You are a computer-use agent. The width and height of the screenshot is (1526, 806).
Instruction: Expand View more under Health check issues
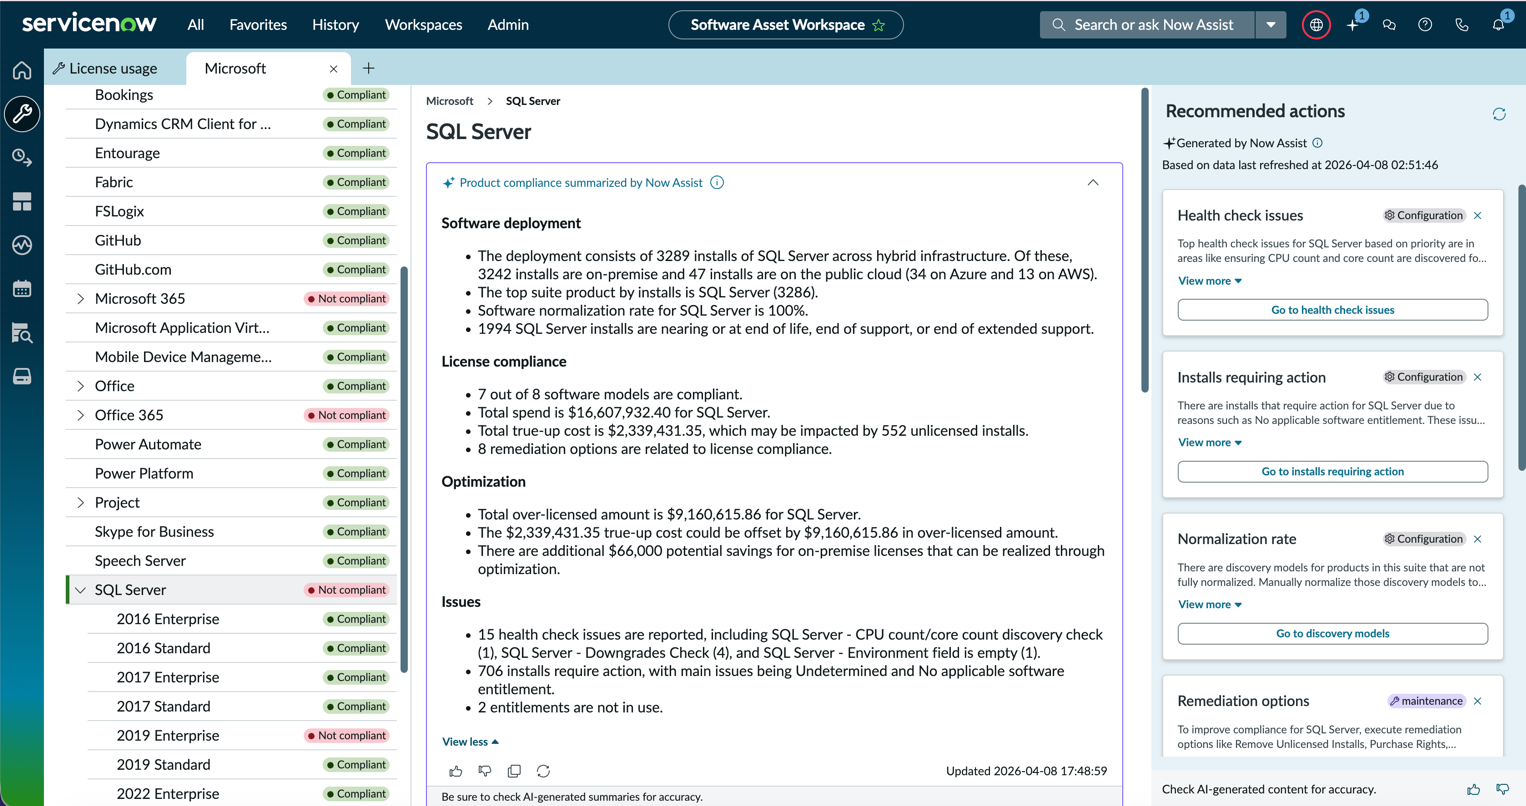click(x=1210, y=281)
